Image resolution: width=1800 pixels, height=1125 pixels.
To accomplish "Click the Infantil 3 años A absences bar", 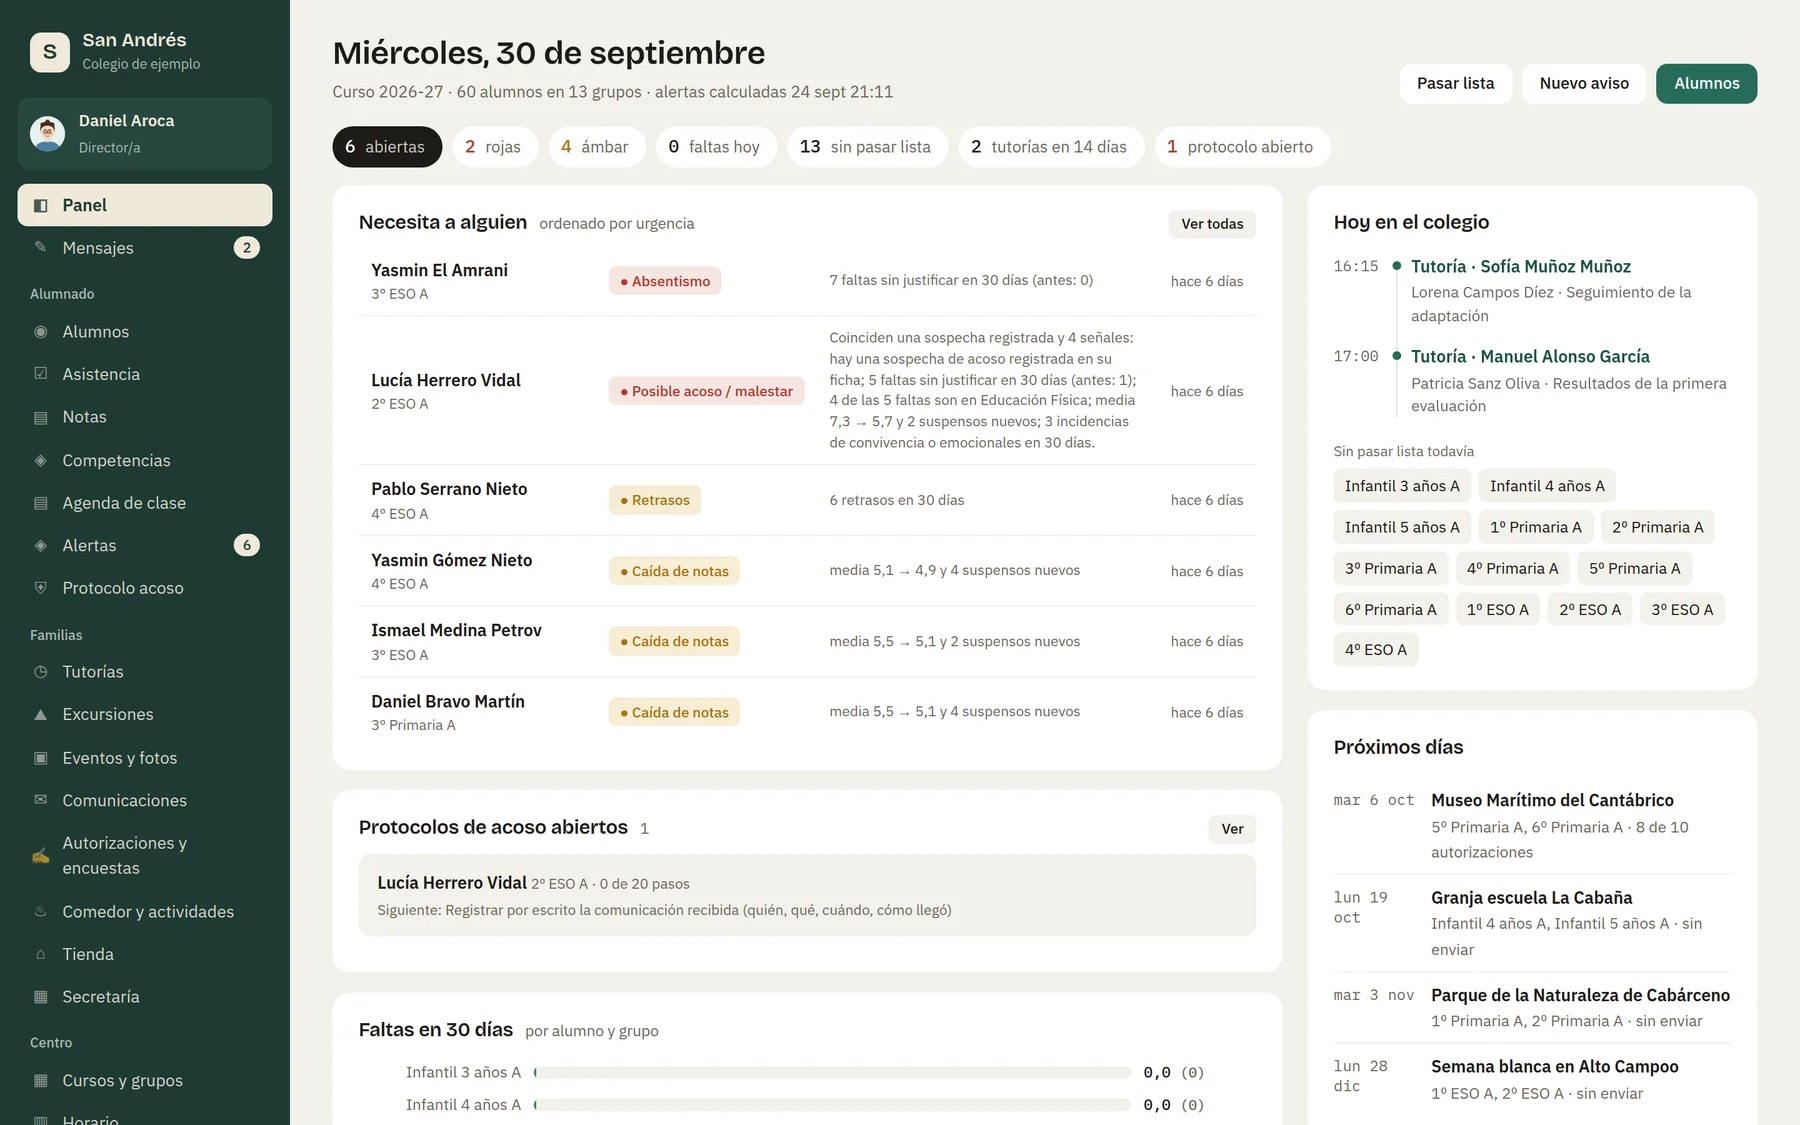I will pos(832,1073).
